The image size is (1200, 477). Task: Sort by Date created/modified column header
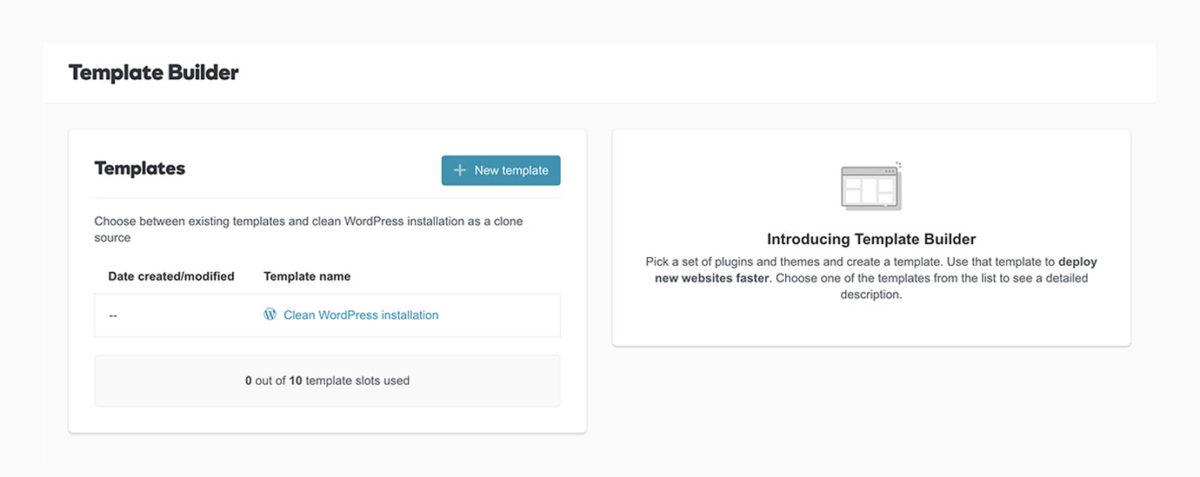(171, 276)
